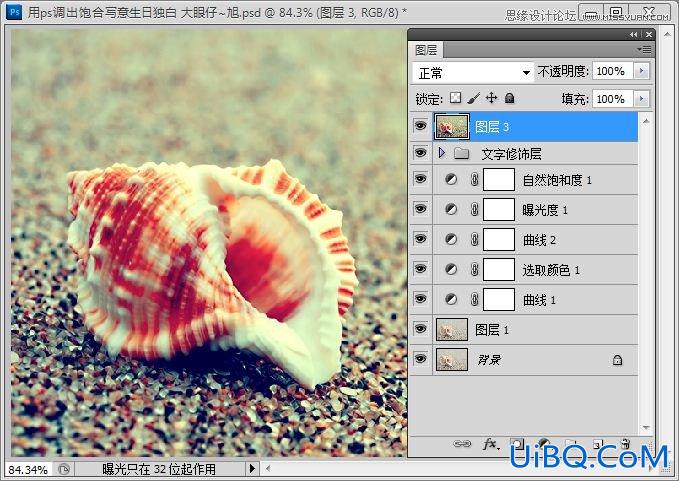The height and width of the screenshot is (481, 679).
Task: Click adjustment icon of 曲线 2 layer
Action: (451, 239)
